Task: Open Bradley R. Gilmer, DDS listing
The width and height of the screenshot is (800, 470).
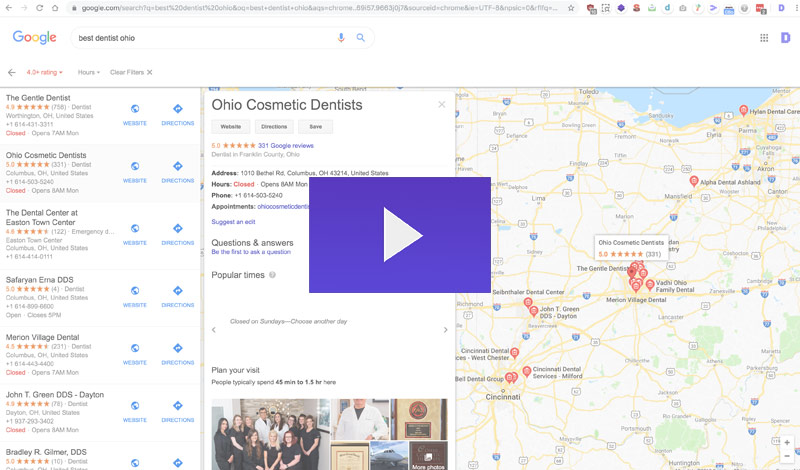Action: tap(46, 452)
